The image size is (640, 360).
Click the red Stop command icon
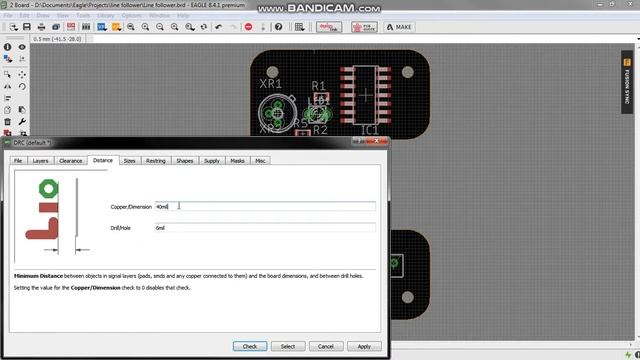(249, 27)
